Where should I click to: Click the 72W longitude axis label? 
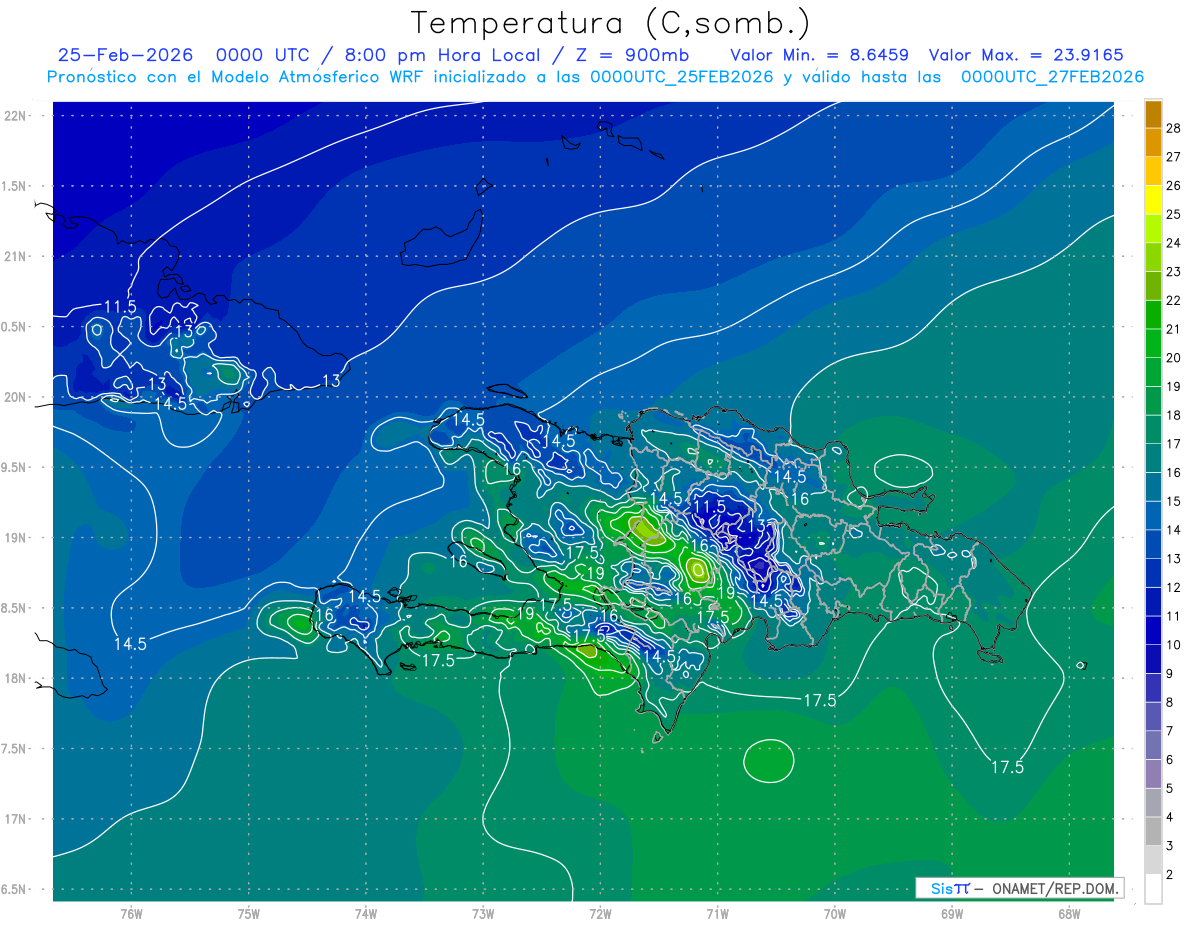pos(600,913)
